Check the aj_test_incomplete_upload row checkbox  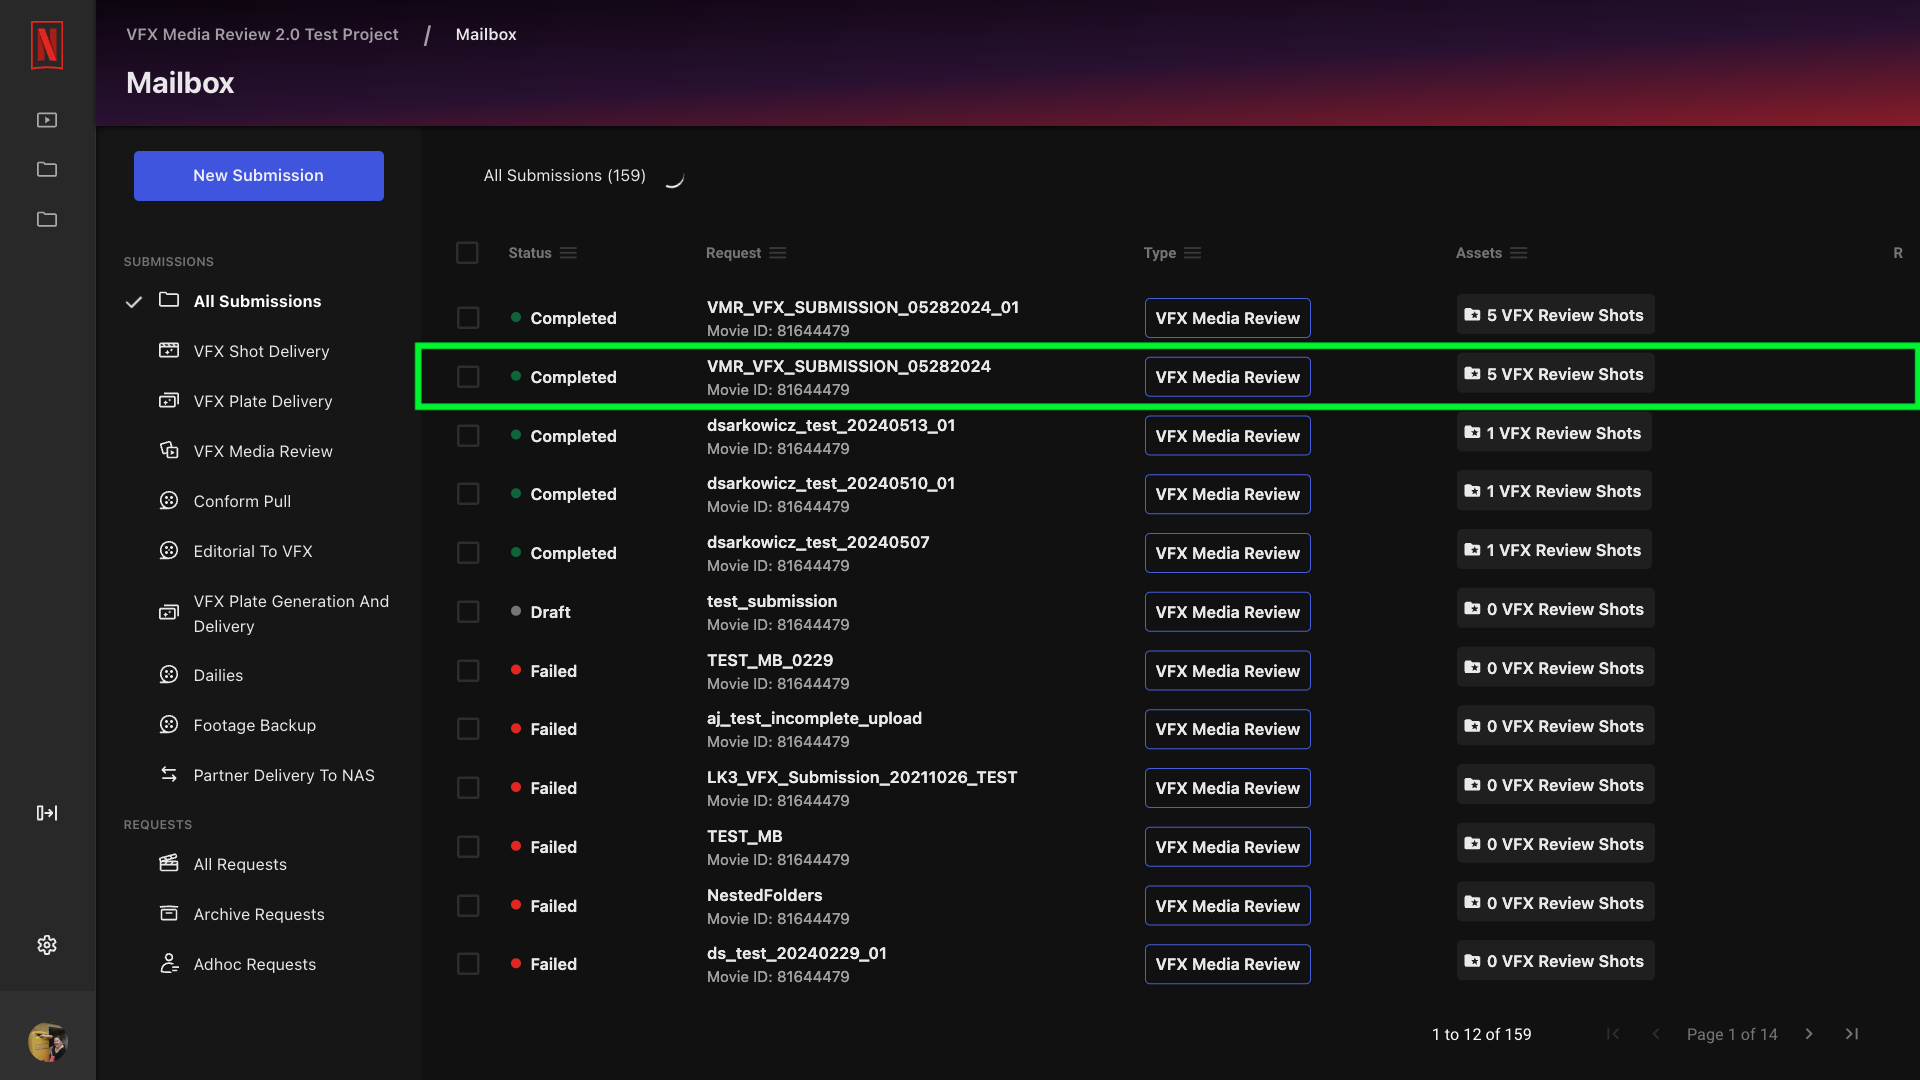pyautogui.click(x=468, y=729)
